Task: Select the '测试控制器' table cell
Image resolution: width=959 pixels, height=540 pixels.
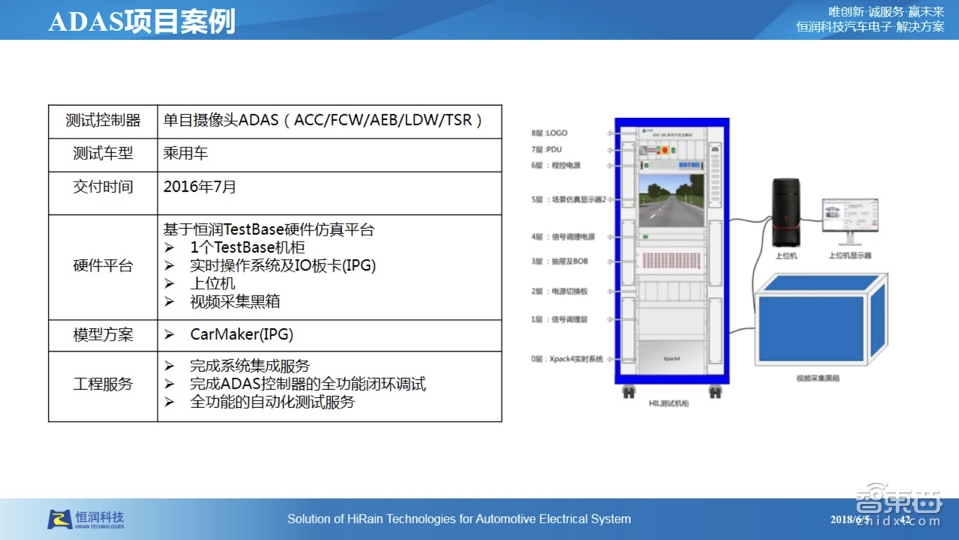Action: tap(103, 121)
